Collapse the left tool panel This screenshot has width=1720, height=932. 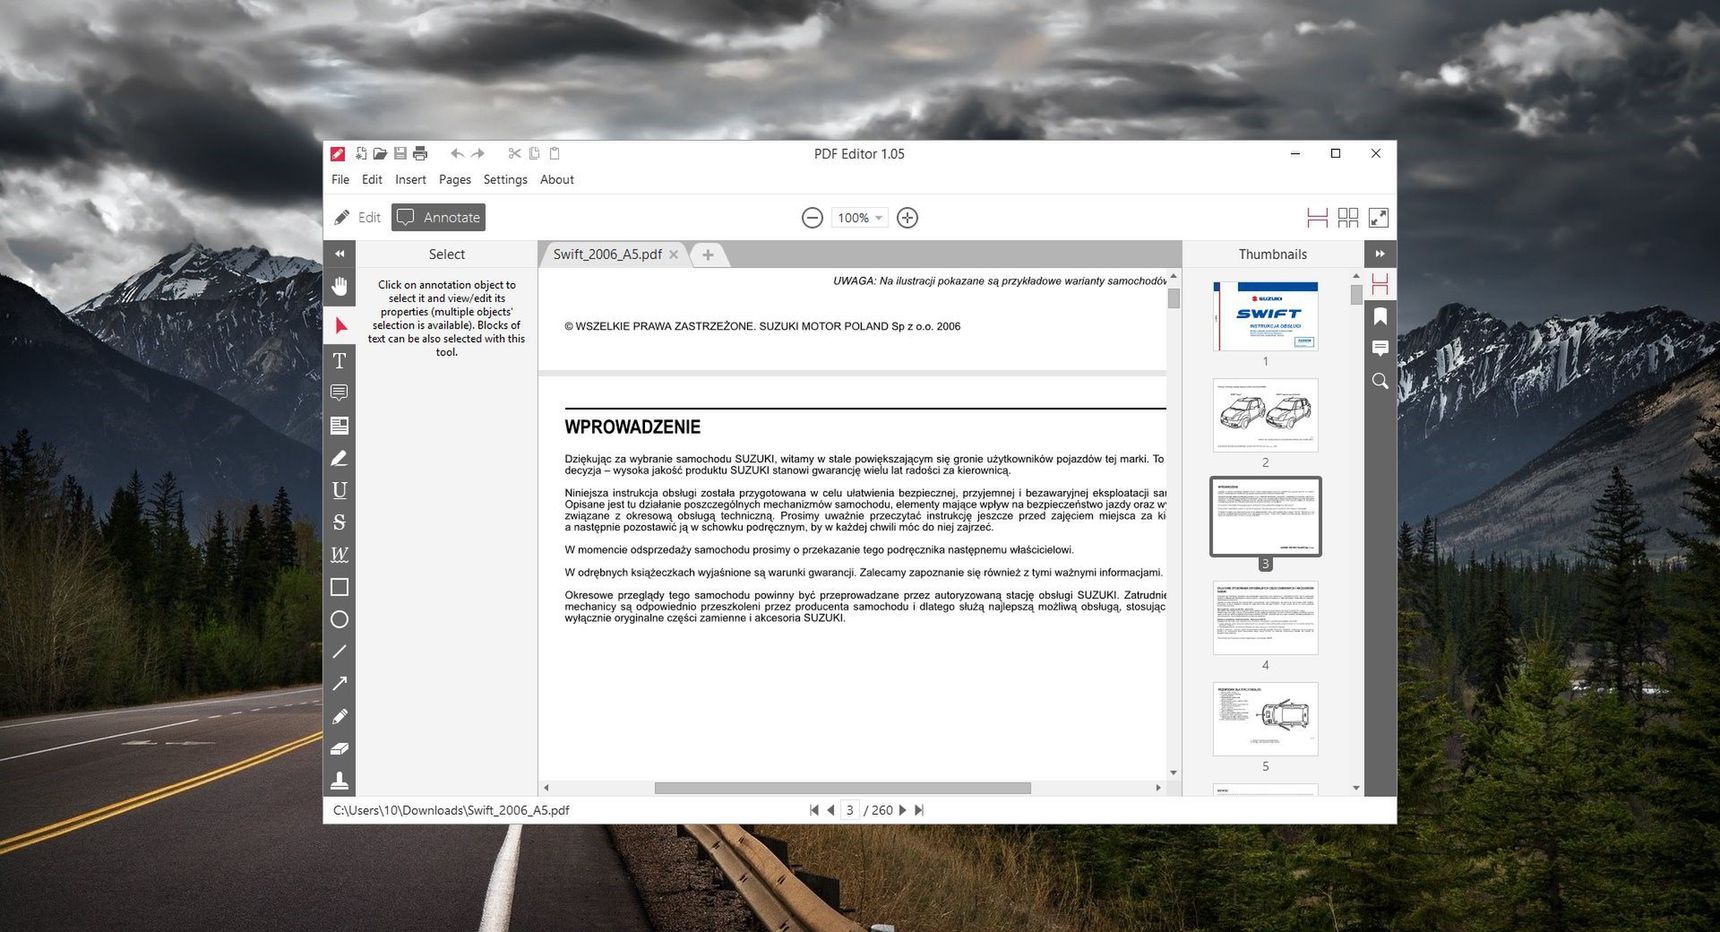[x=340, y=254]
